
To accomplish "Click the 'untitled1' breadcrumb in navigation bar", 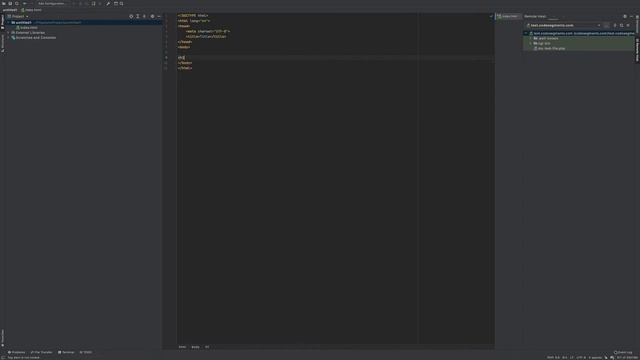I will (x=10, y=10).
